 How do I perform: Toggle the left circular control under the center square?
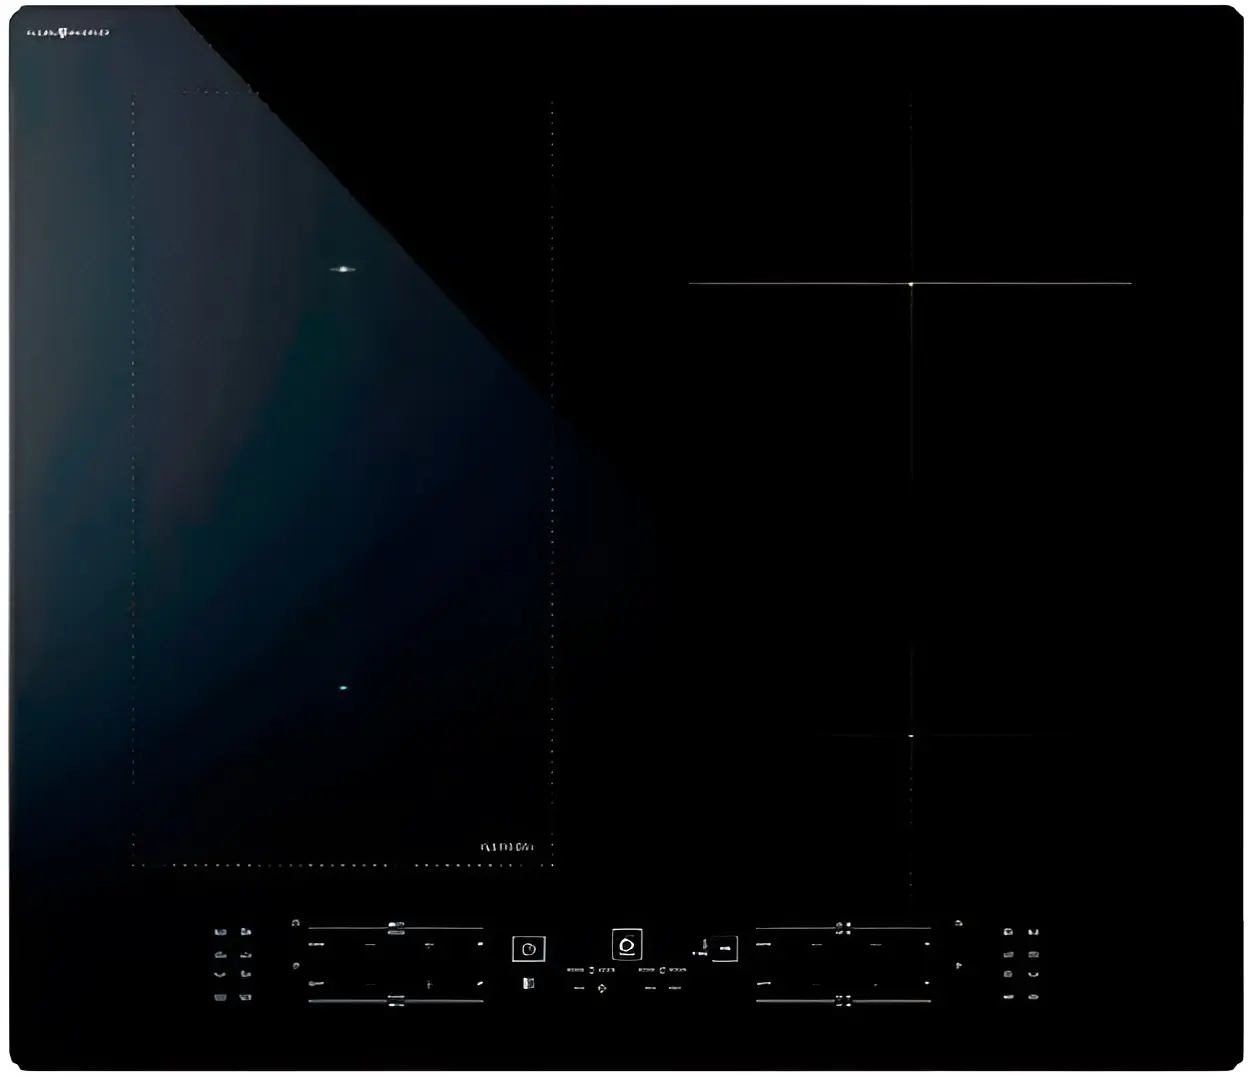(x=591, y=970)
